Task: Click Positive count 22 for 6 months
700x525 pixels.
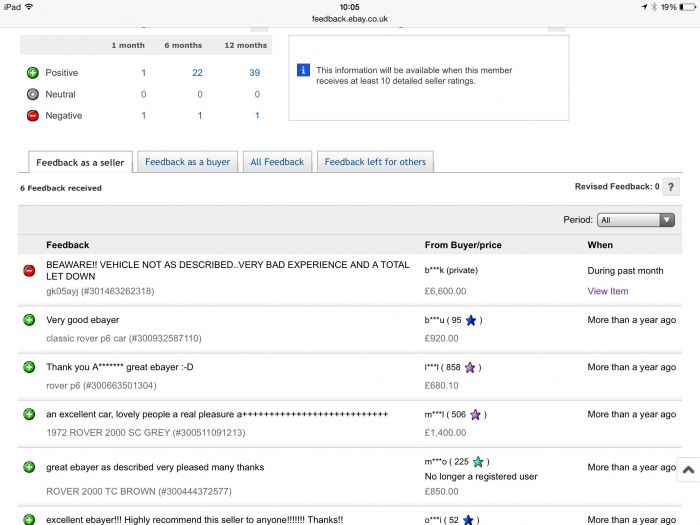Action: 197,72
